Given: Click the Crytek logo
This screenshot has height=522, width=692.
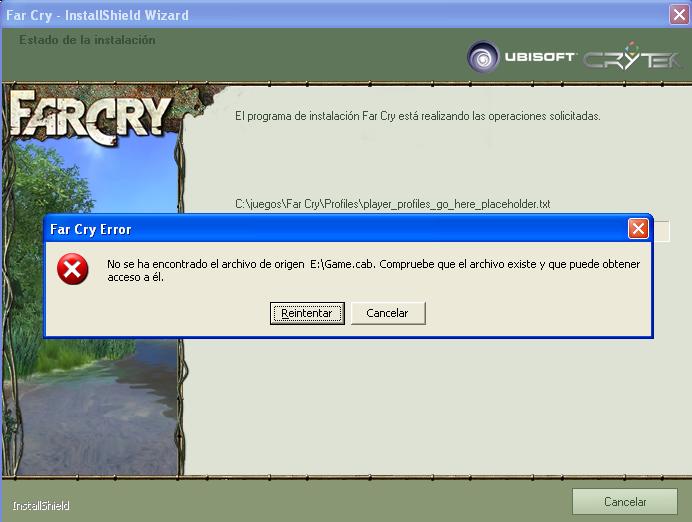Looking at the screenshot, I should pyautogui.click(x=632, y=58).
